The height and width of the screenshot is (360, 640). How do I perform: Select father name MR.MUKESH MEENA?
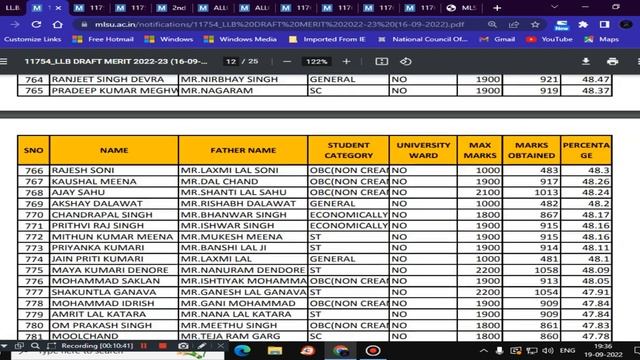pos(231,237)
